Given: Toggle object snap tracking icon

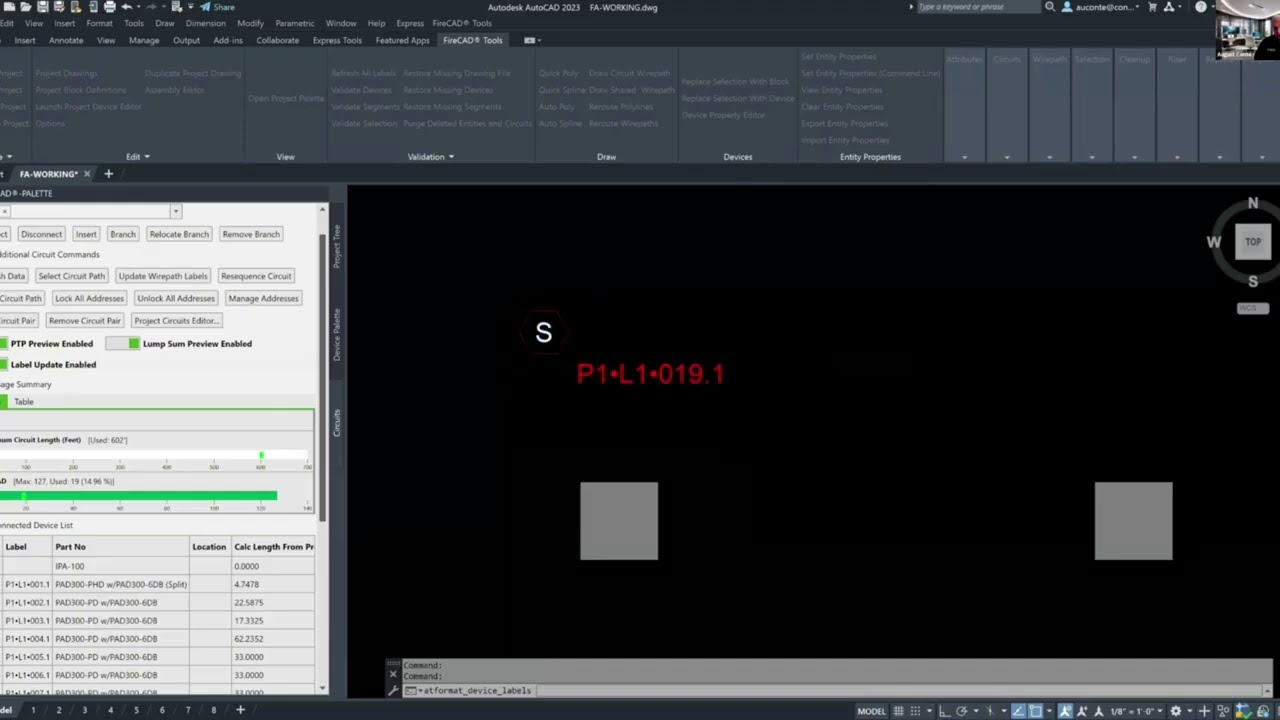Looking at the screenshot, I should [x=1018, y=711].
